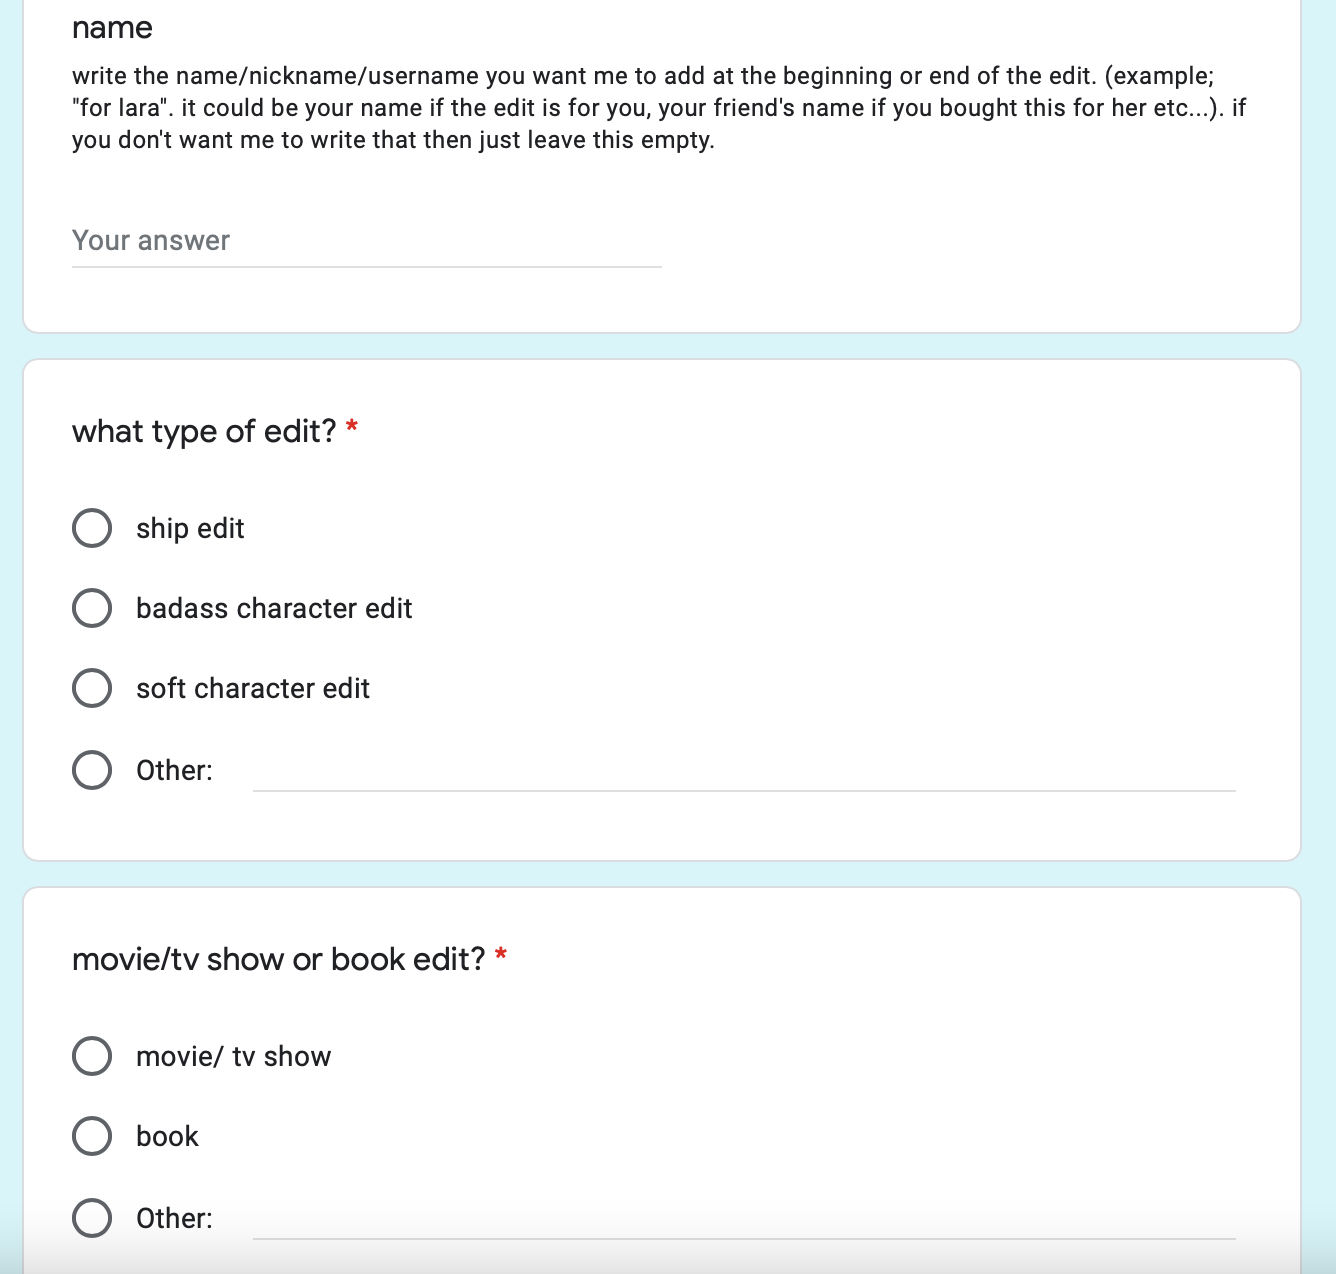
Task: Select 'Other' radio under what type of edit
Action: 92,770
